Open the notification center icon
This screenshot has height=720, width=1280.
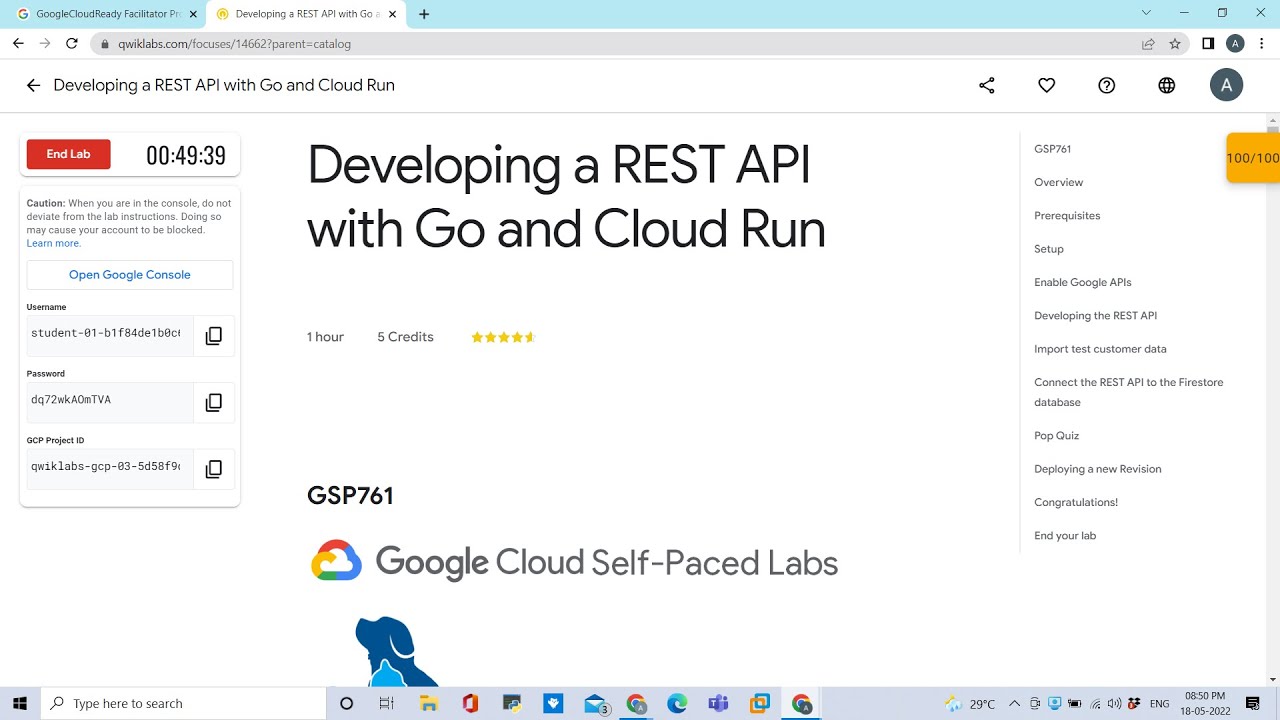[x=1253, y=704]
